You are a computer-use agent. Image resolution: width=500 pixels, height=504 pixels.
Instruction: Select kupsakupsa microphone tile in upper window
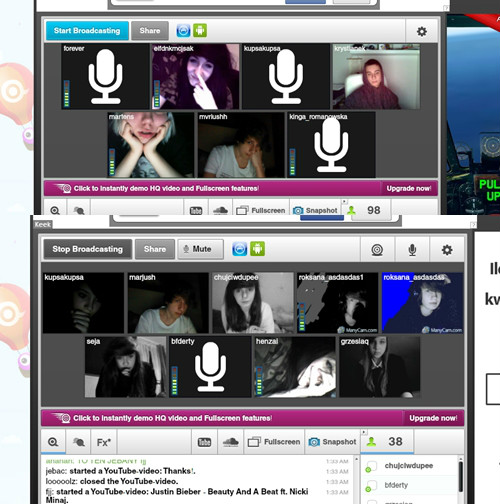286,76
